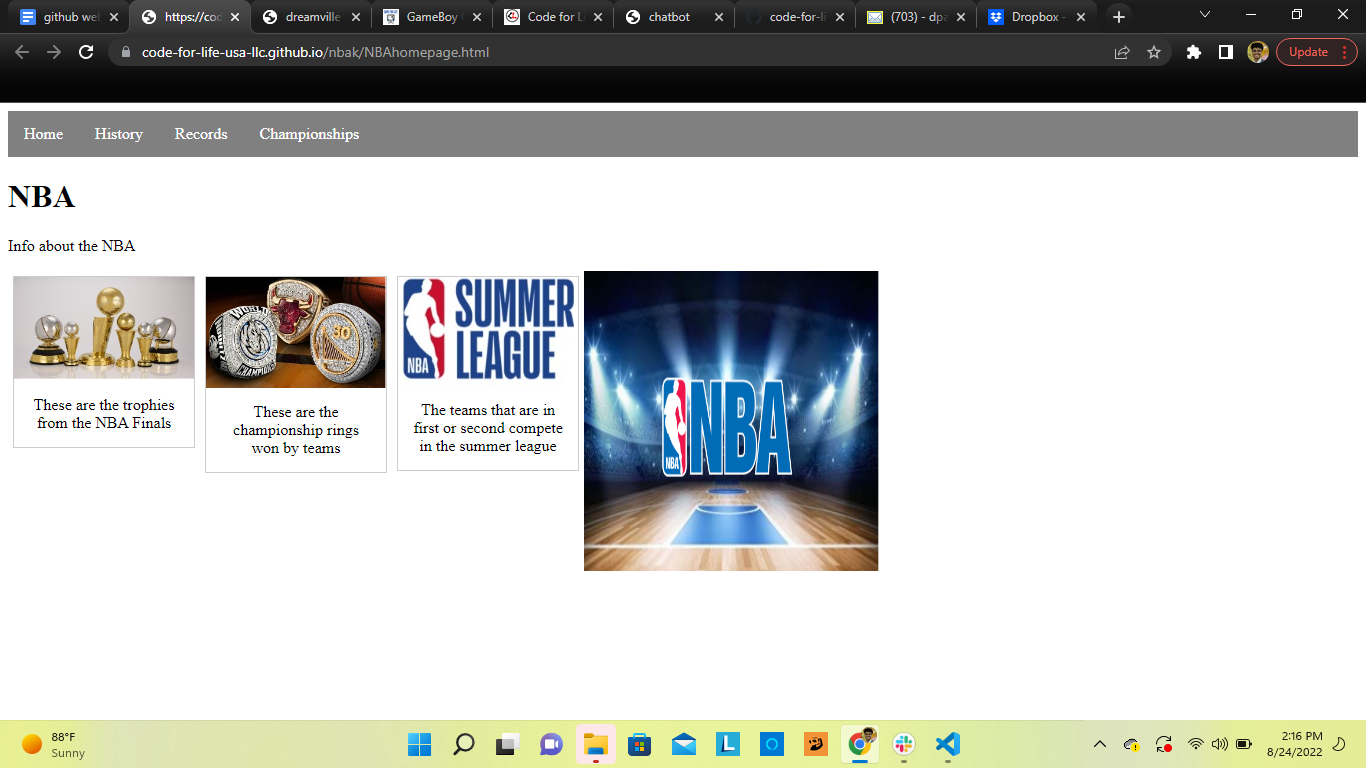Viewport: 1366px width, 768px height.
Task: Open the History nav link
Action: click(118, 134)
